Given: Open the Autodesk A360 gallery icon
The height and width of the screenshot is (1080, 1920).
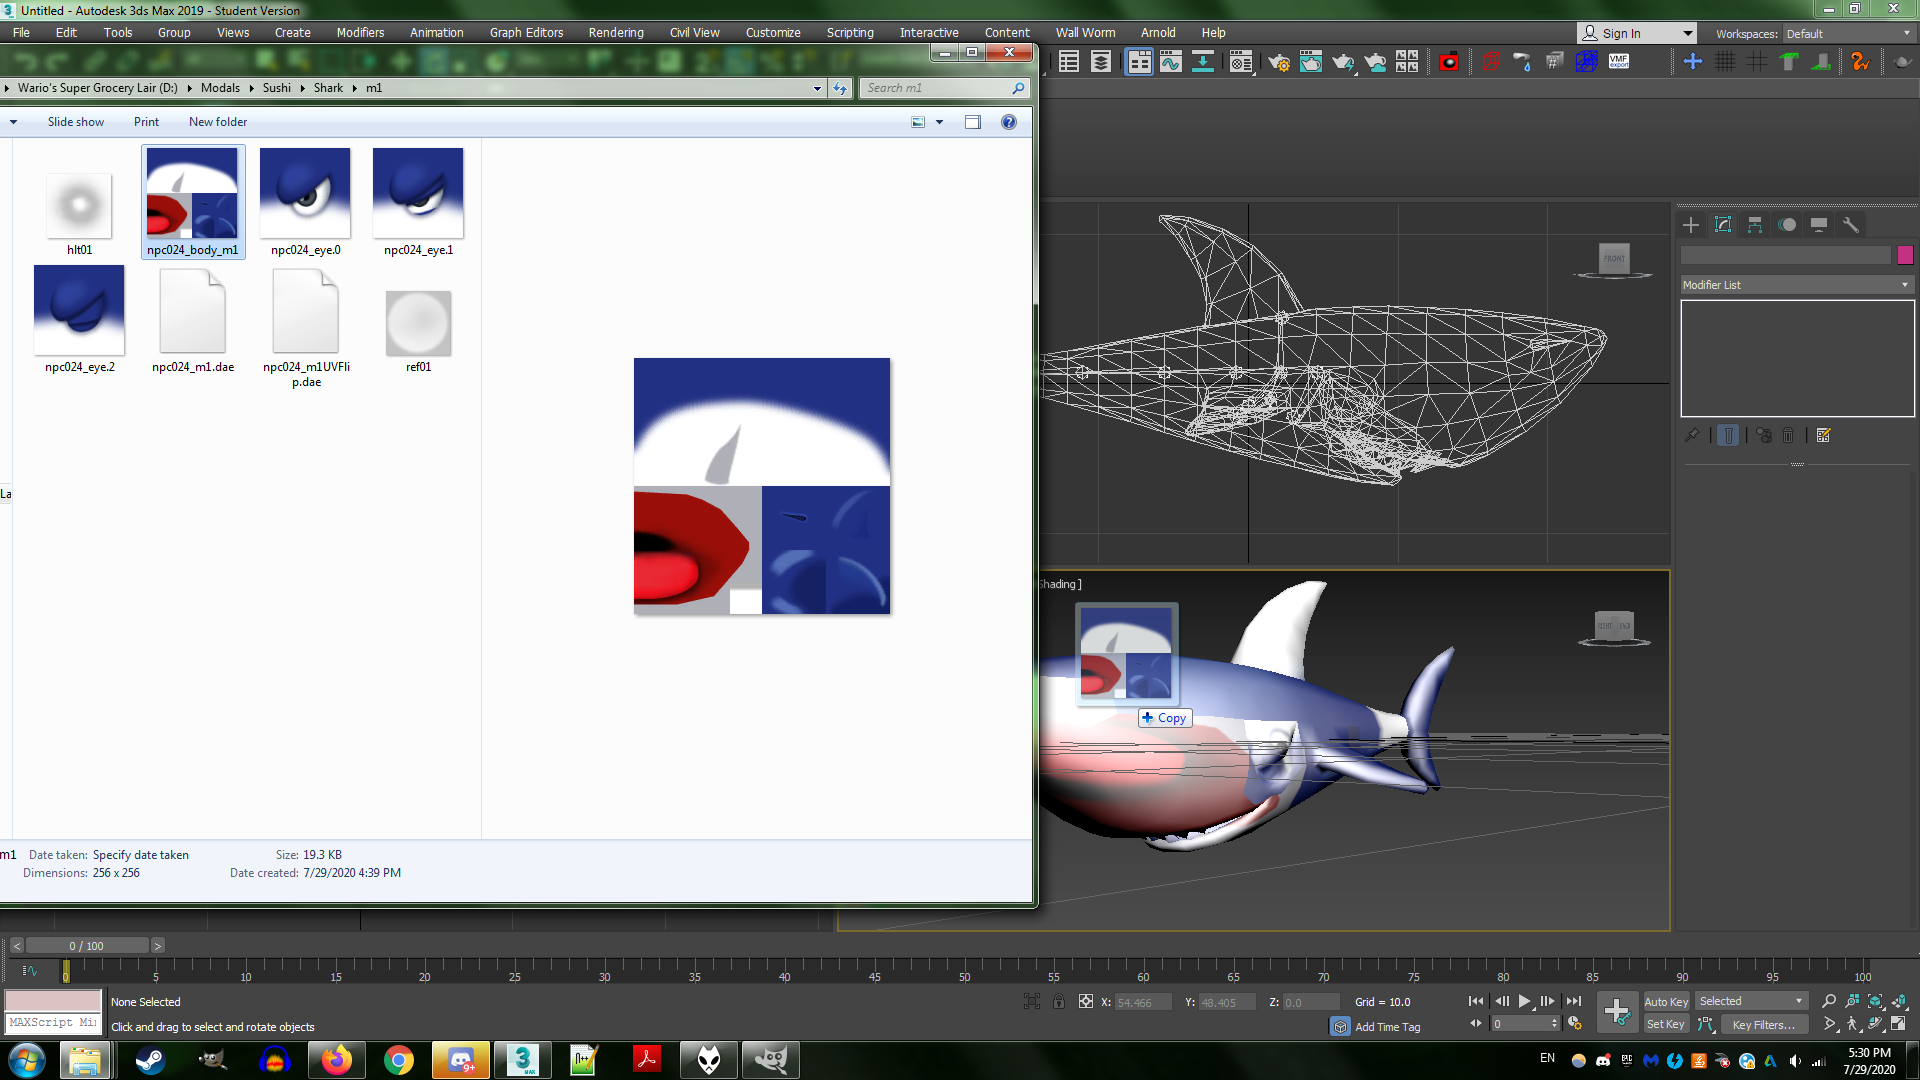Looking at the screenshot, I should point(1407,62).
